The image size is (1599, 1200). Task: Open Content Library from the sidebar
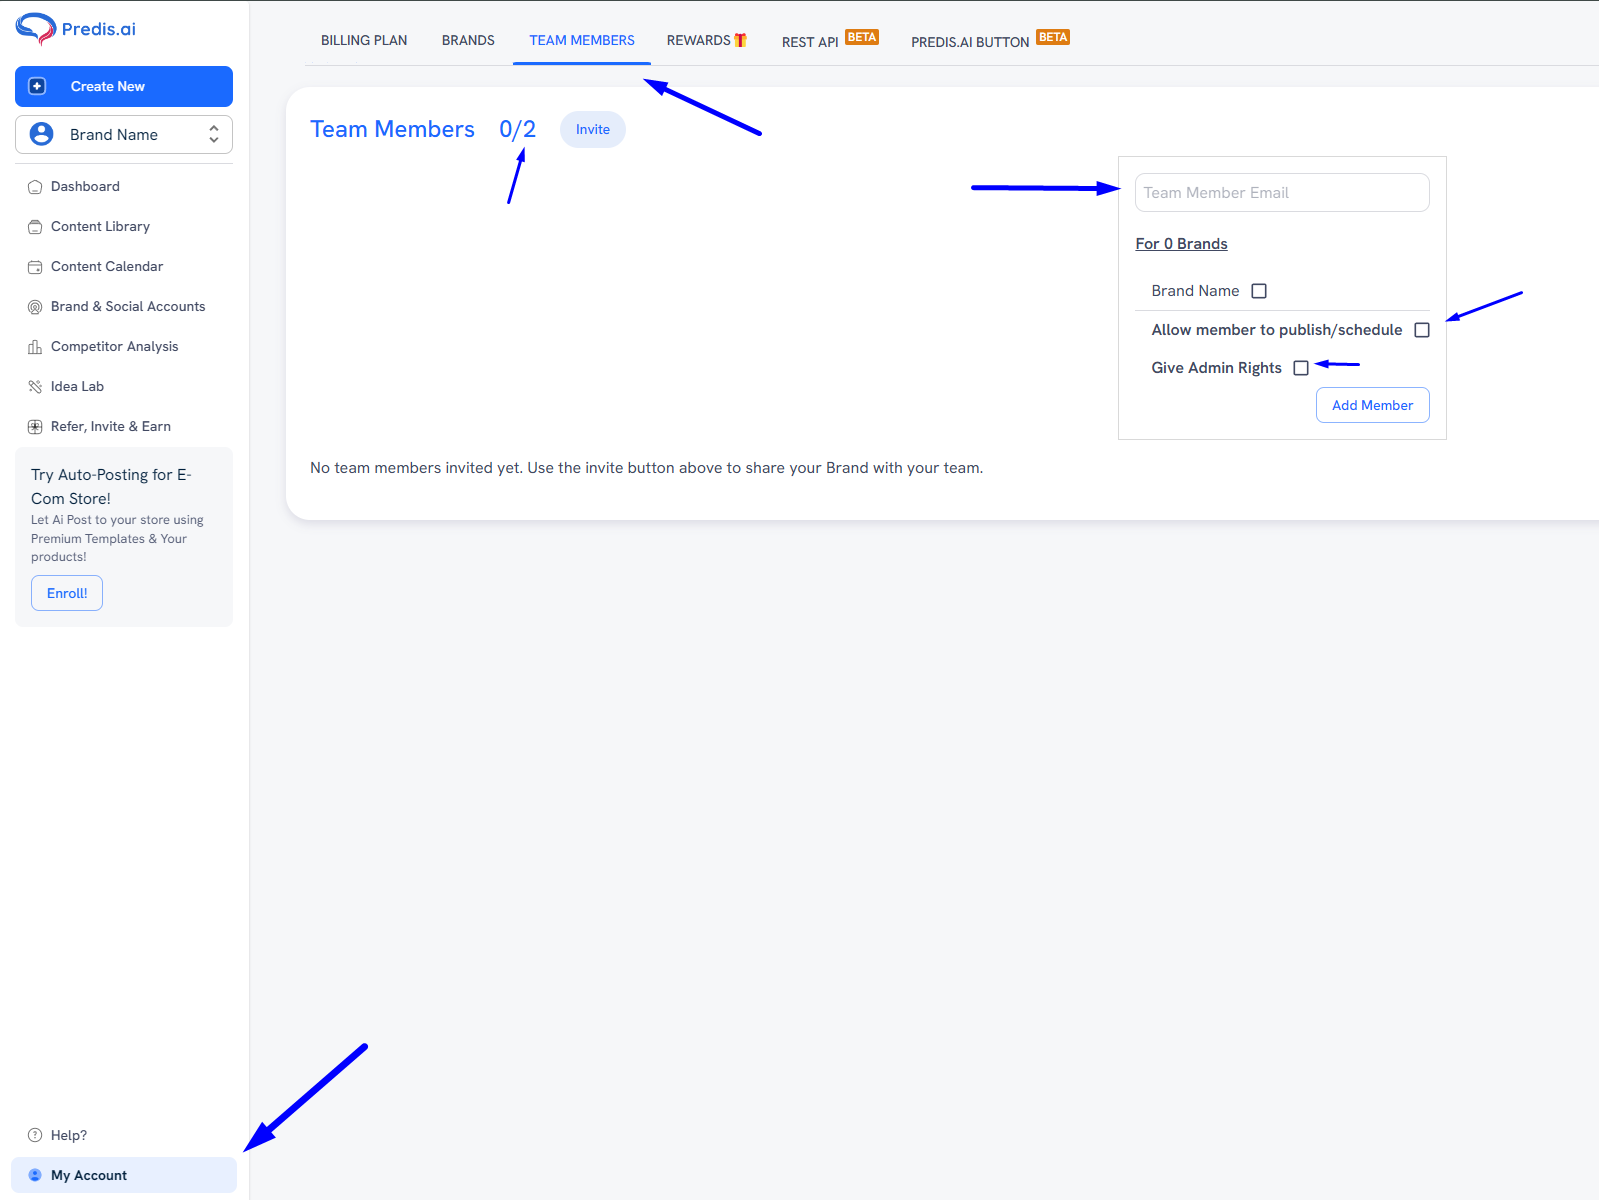coord(124,227)
